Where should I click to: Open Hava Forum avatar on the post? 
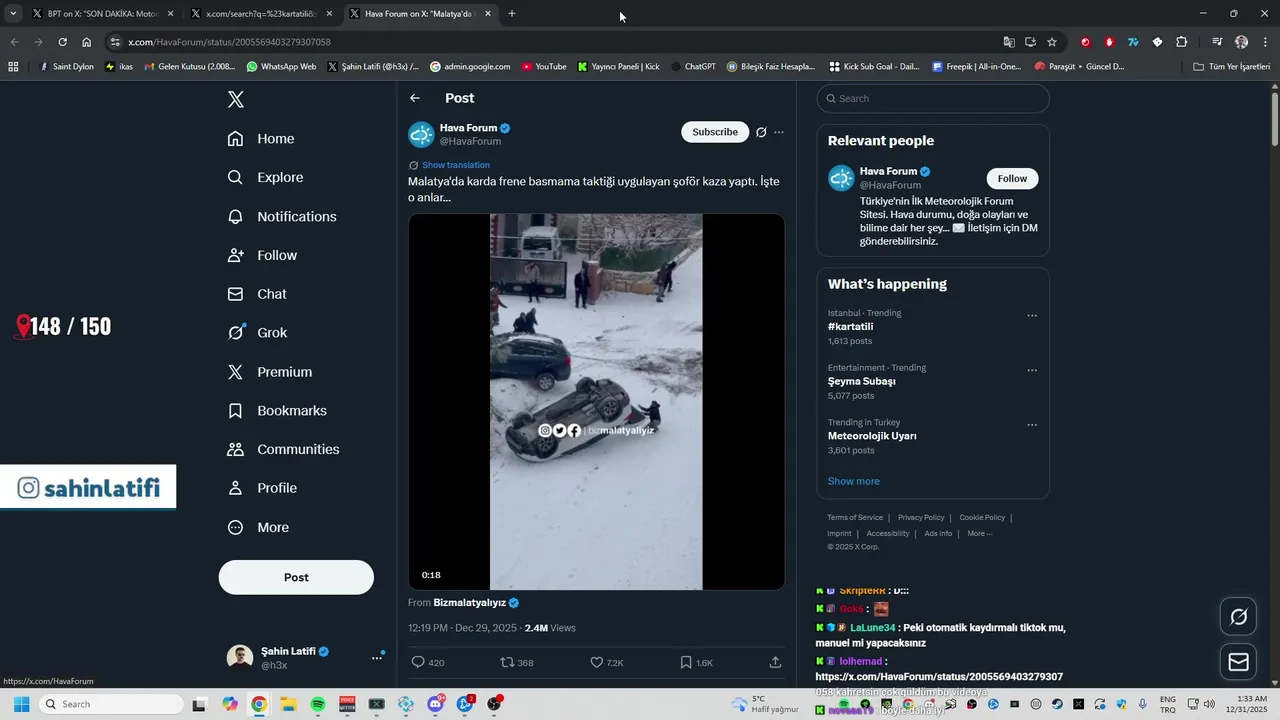(421, 134)
